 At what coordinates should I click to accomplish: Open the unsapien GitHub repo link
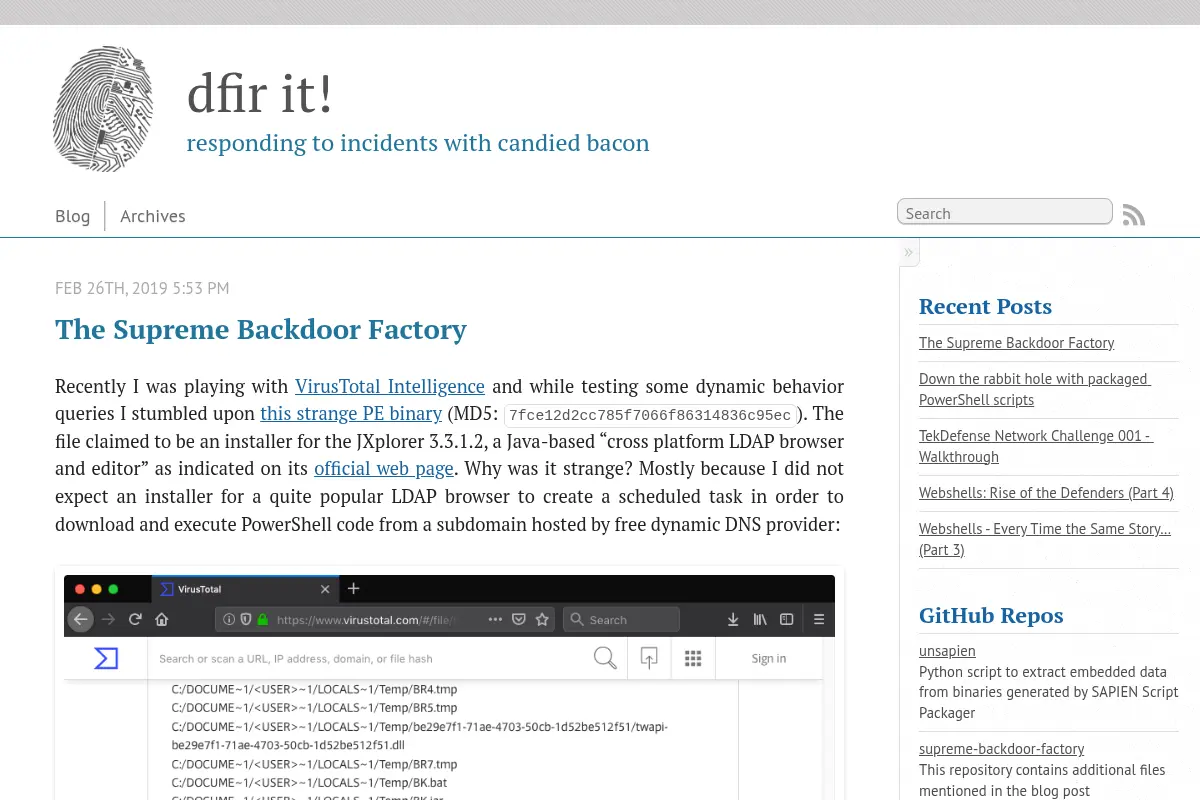coord(947,651)
